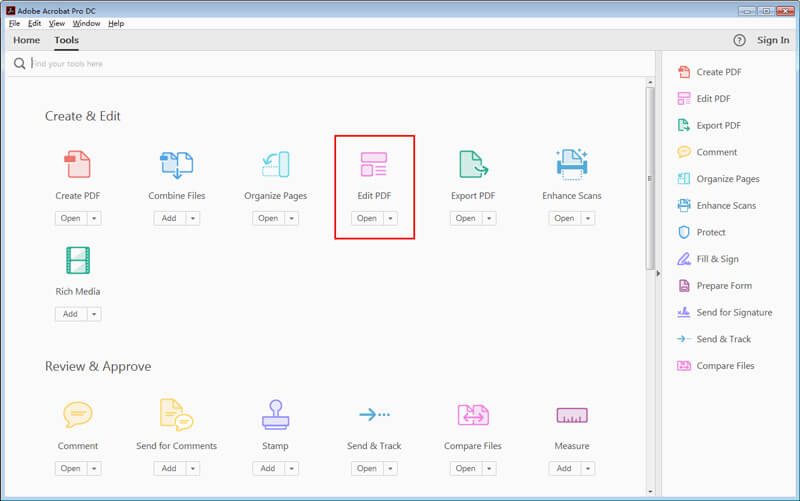The image size is (800, 501).
Task: Open the Window menu
Action: click(x=87, y=23)
